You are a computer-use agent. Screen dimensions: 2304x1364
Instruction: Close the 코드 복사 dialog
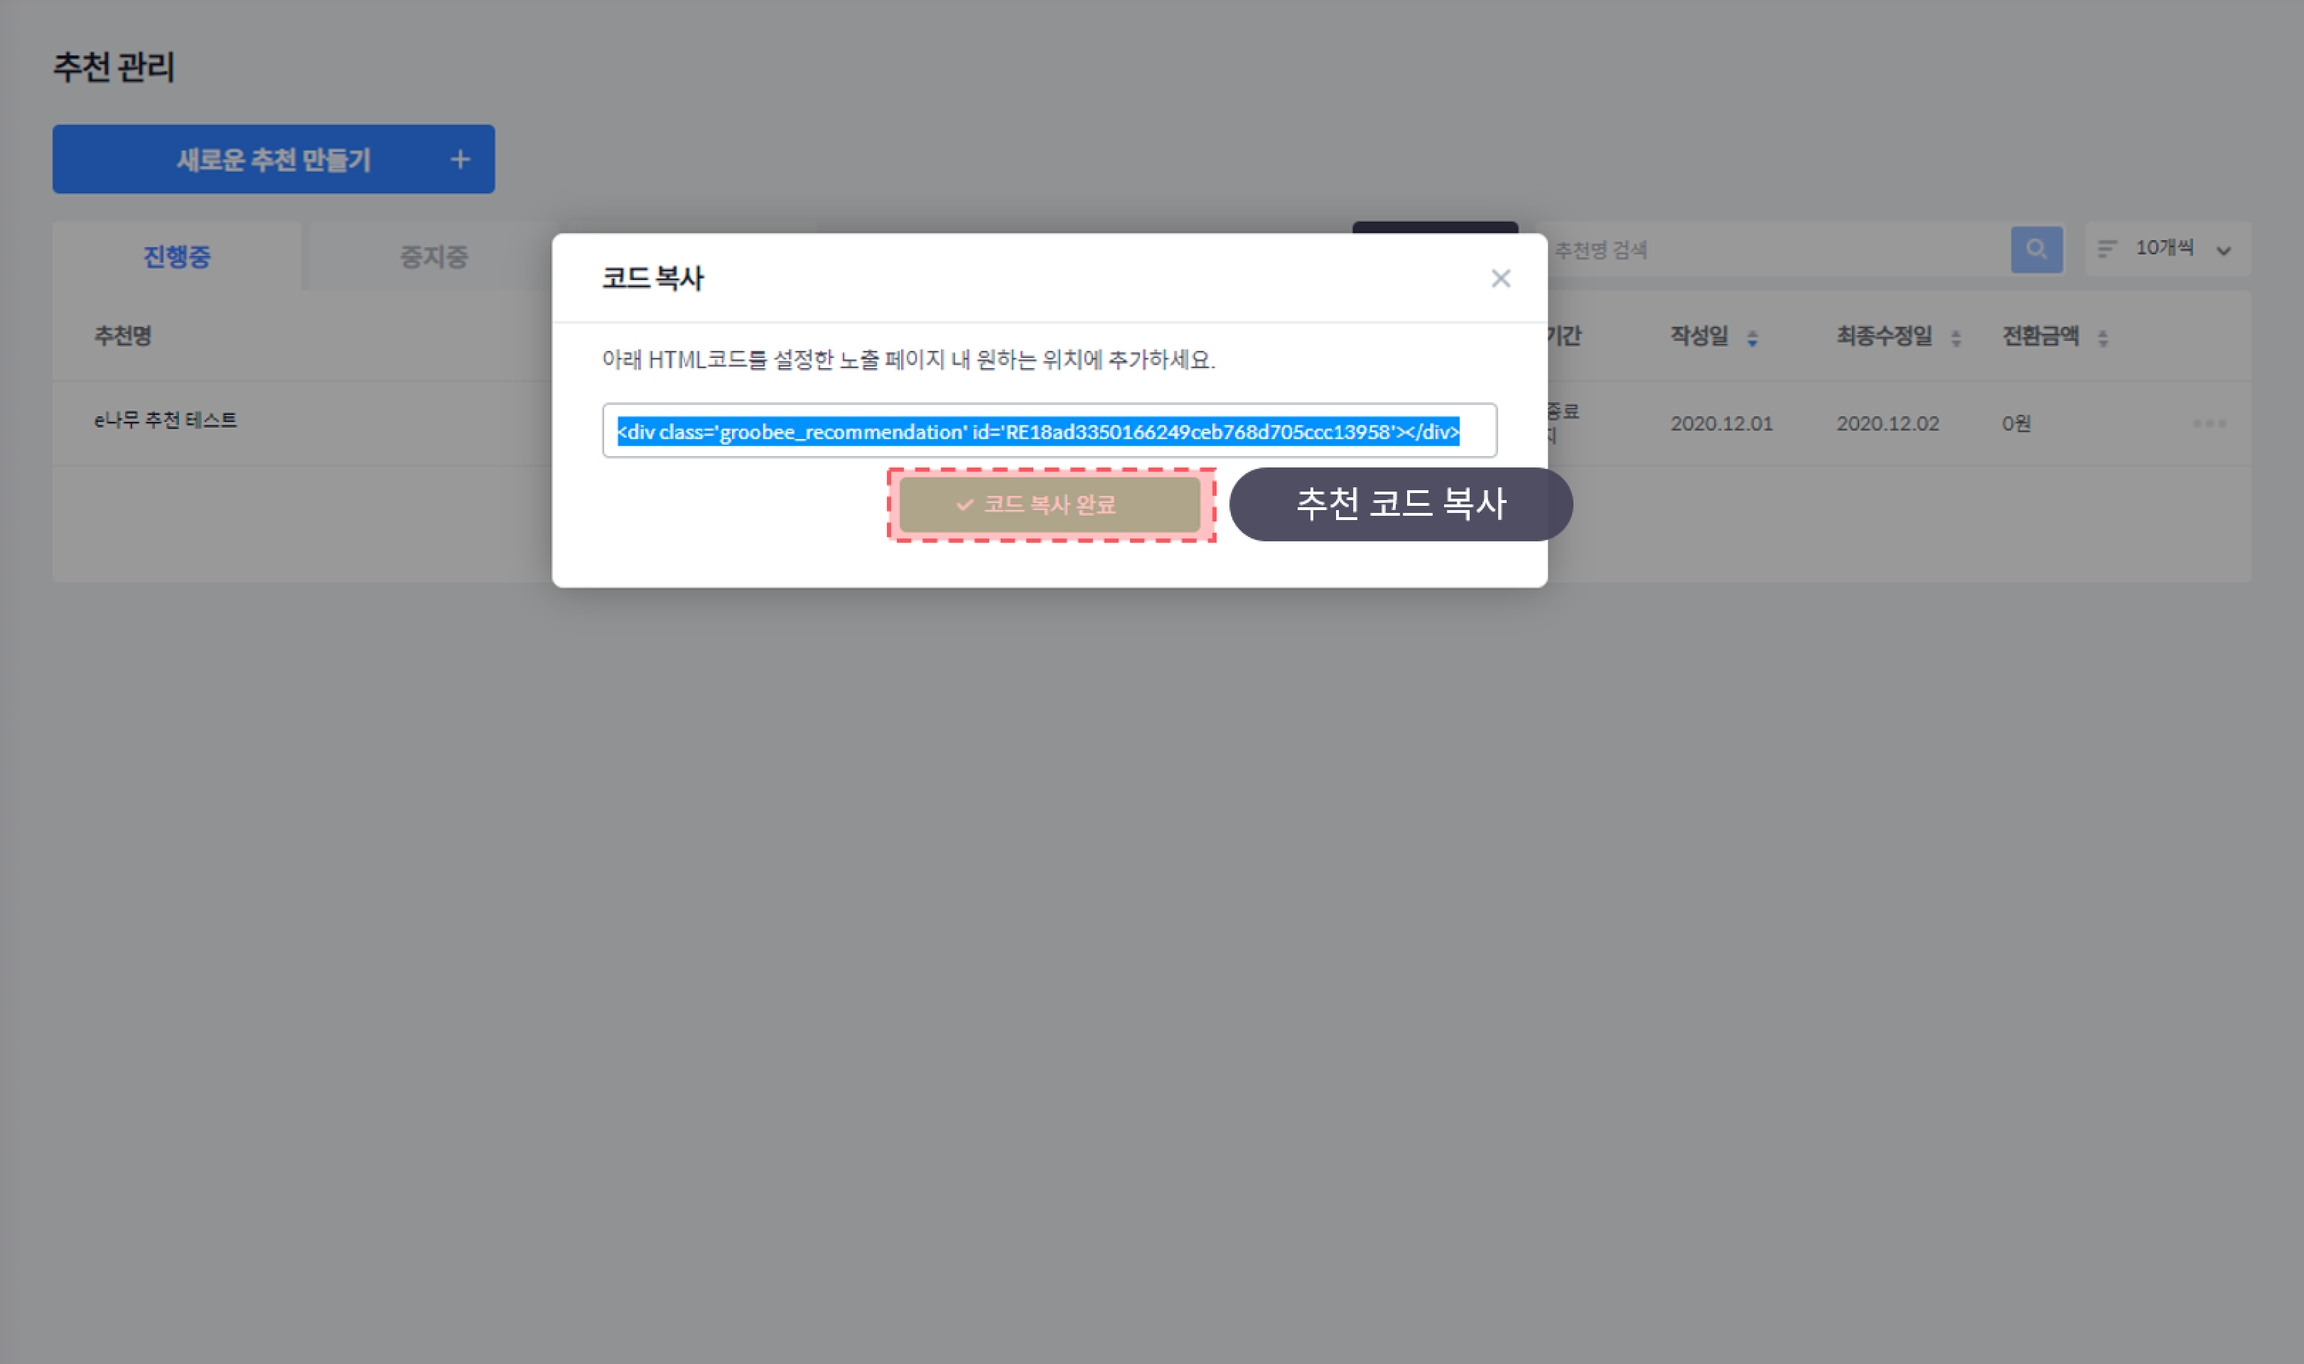(1500, 278)
